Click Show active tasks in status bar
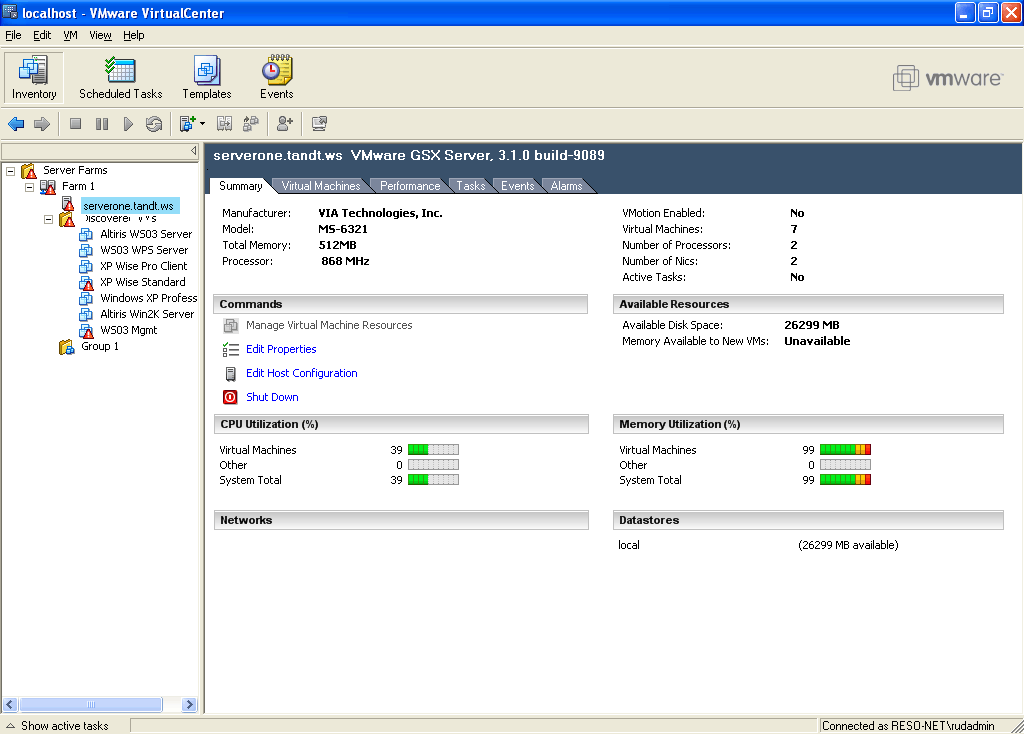 (64, 726)
